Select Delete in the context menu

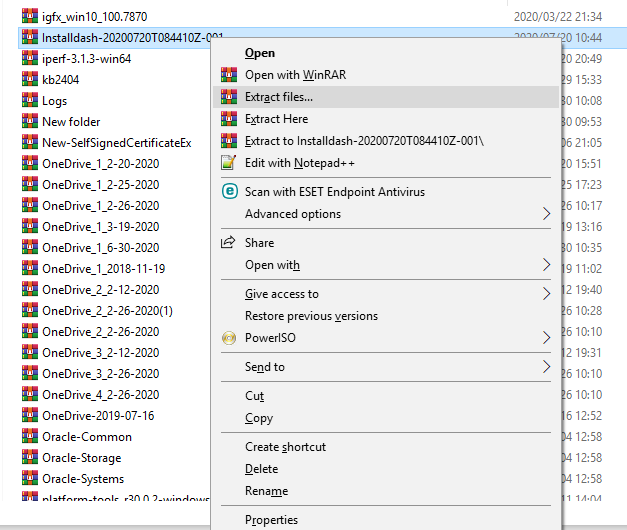[261, 468]
